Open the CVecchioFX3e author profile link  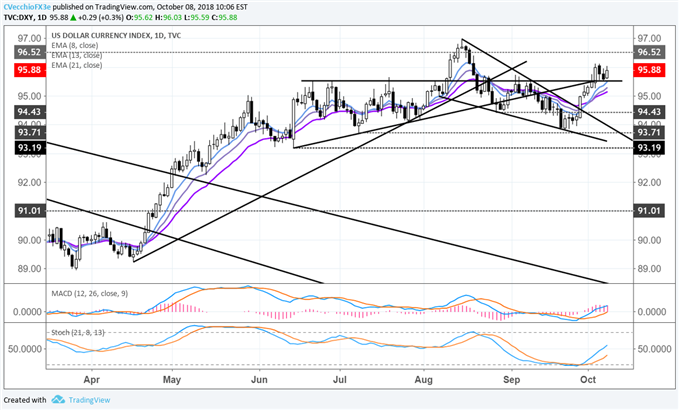[x=26, y=8]
